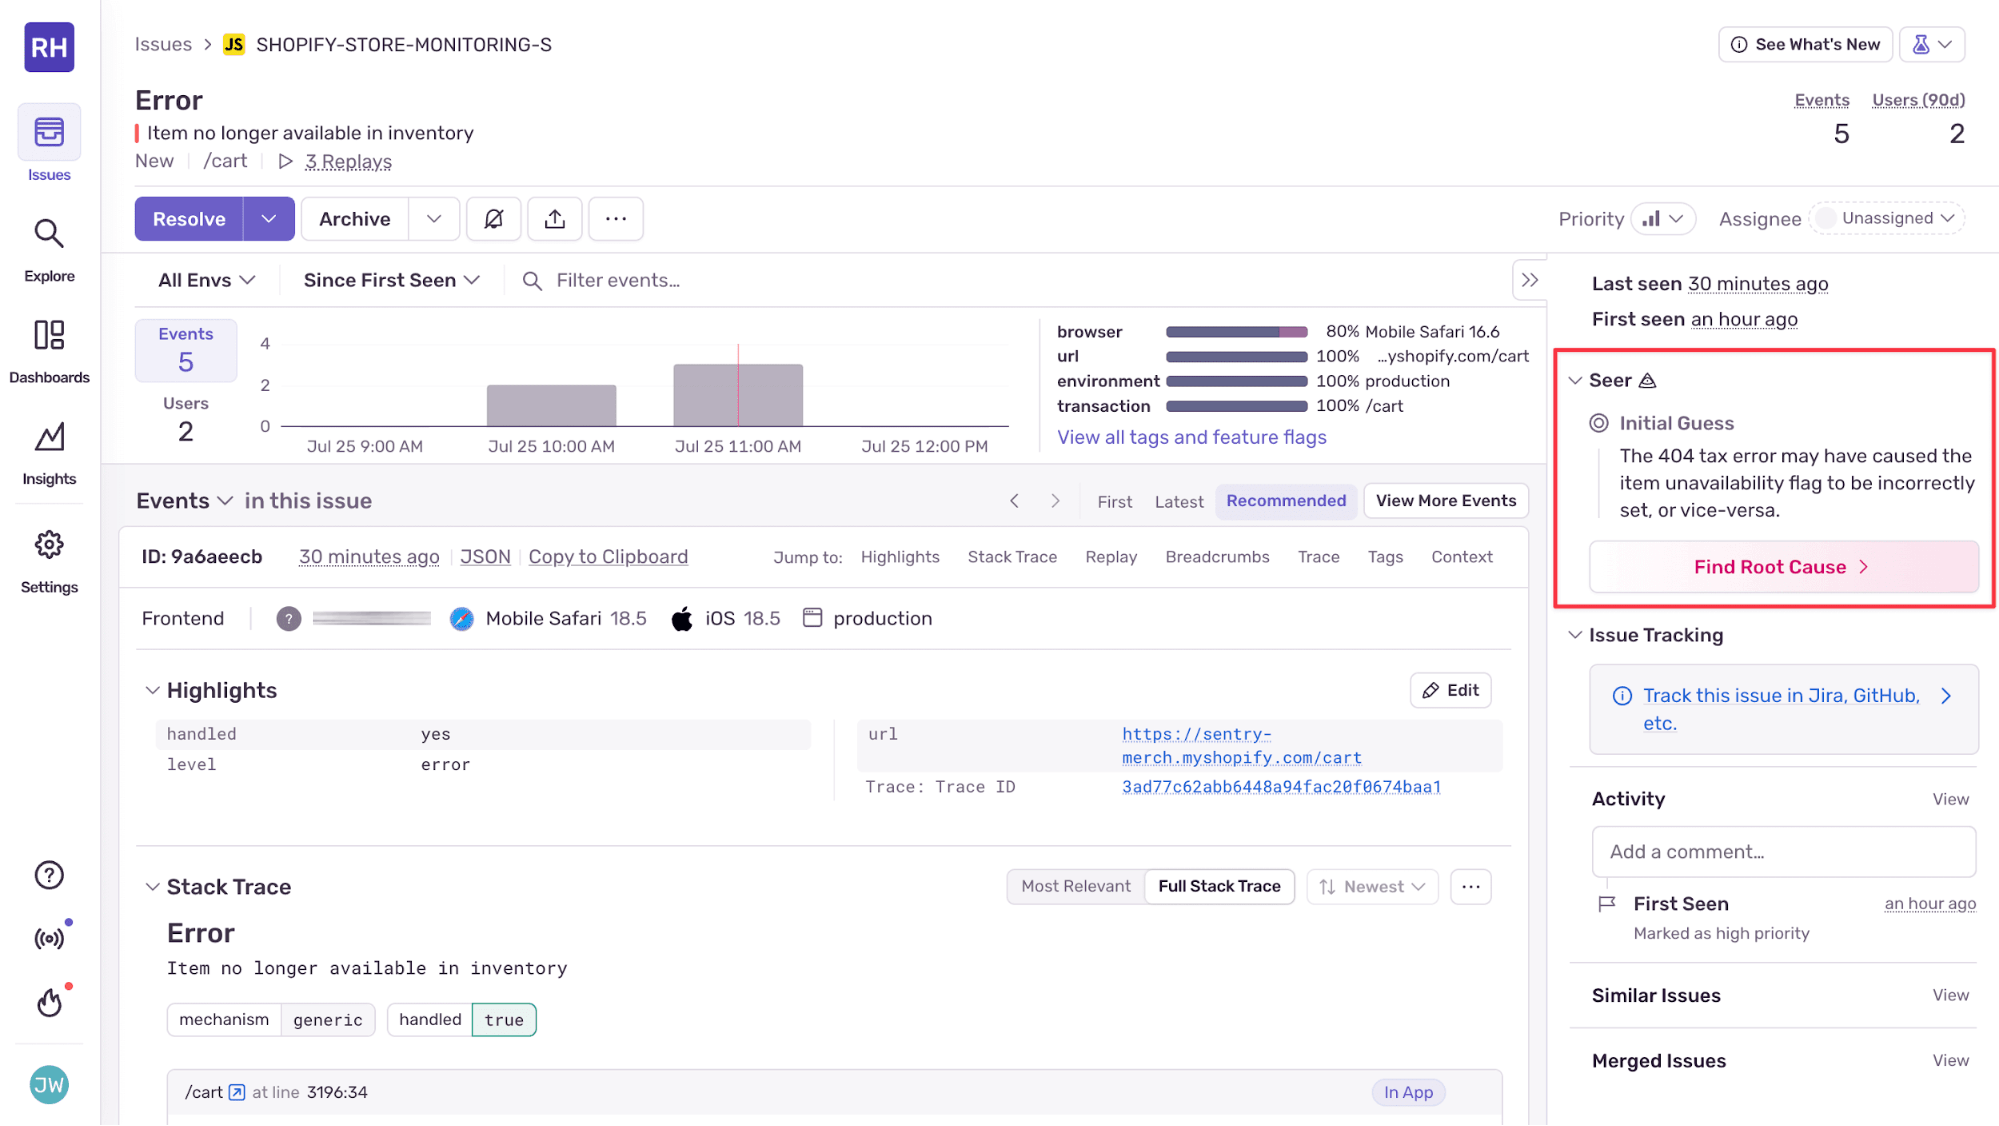The image size is (1999, 1126).
Task: Open the Issues breadcrumb link
Action: 162,44
